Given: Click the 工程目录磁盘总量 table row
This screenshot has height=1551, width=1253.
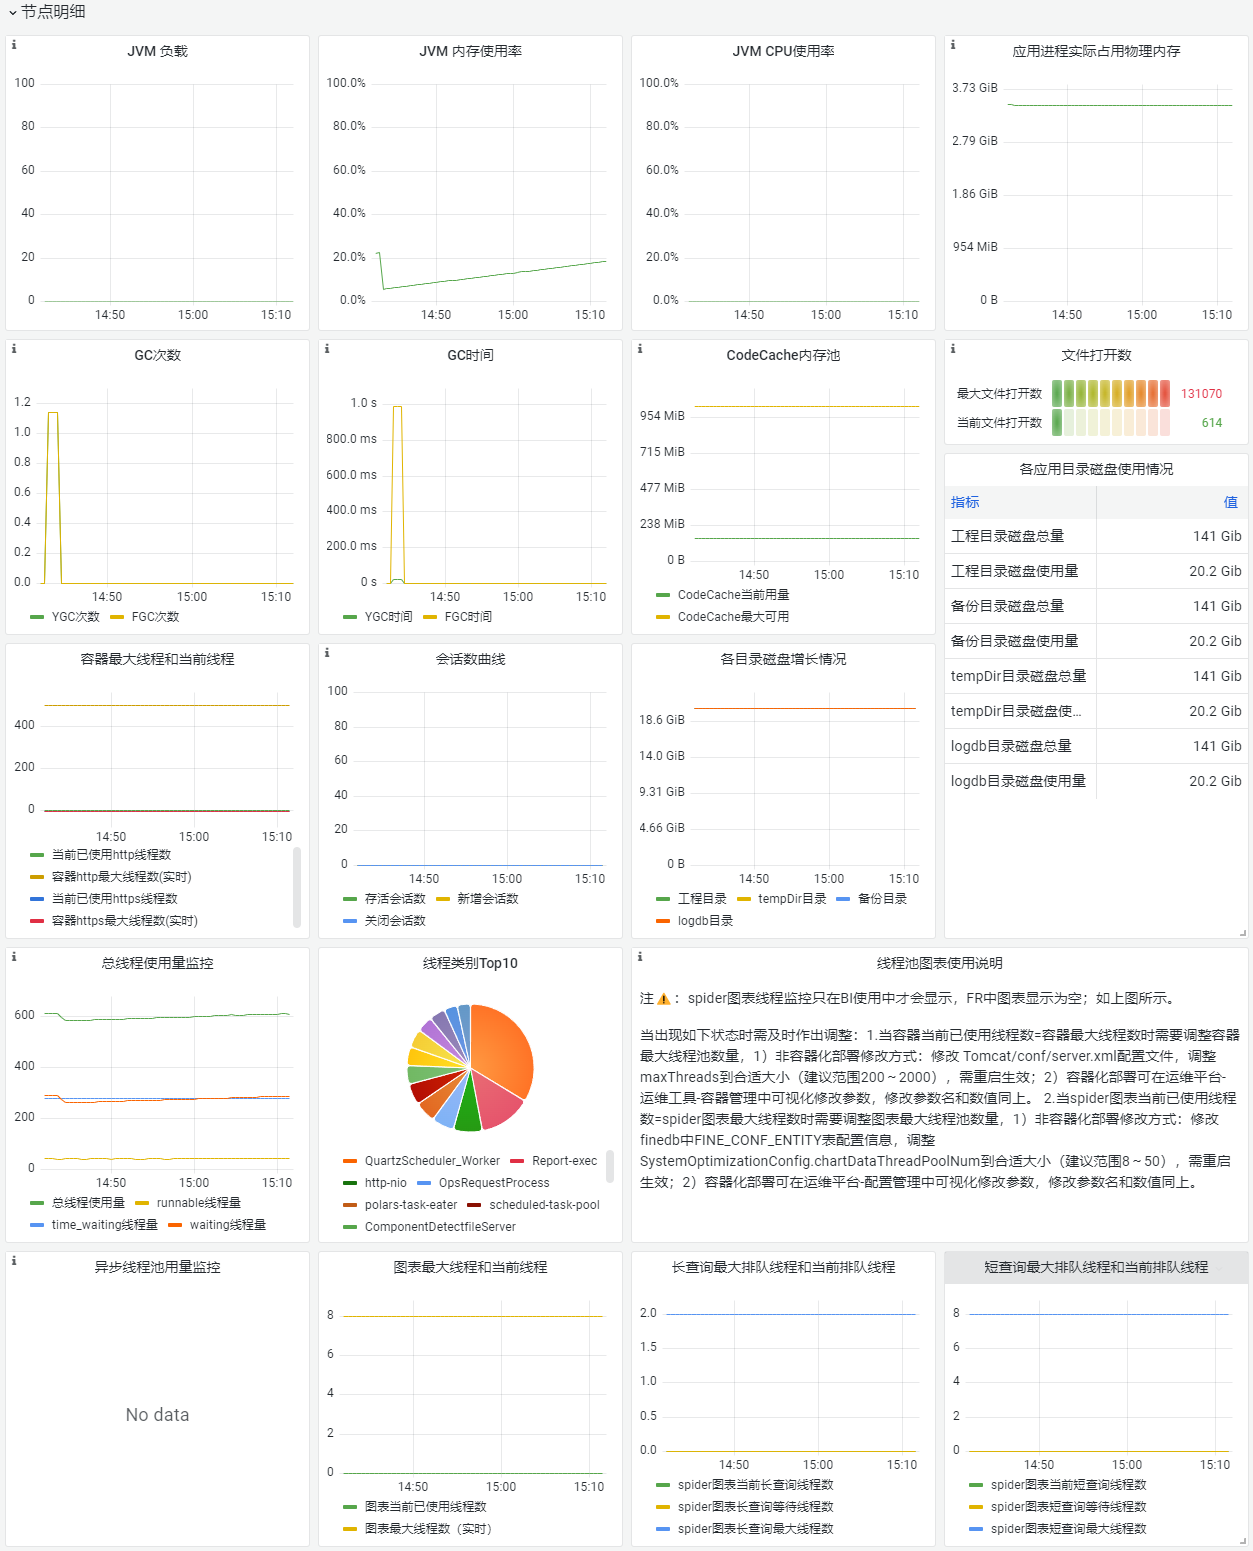Looking at the screenshot, I should [1096, 536].
